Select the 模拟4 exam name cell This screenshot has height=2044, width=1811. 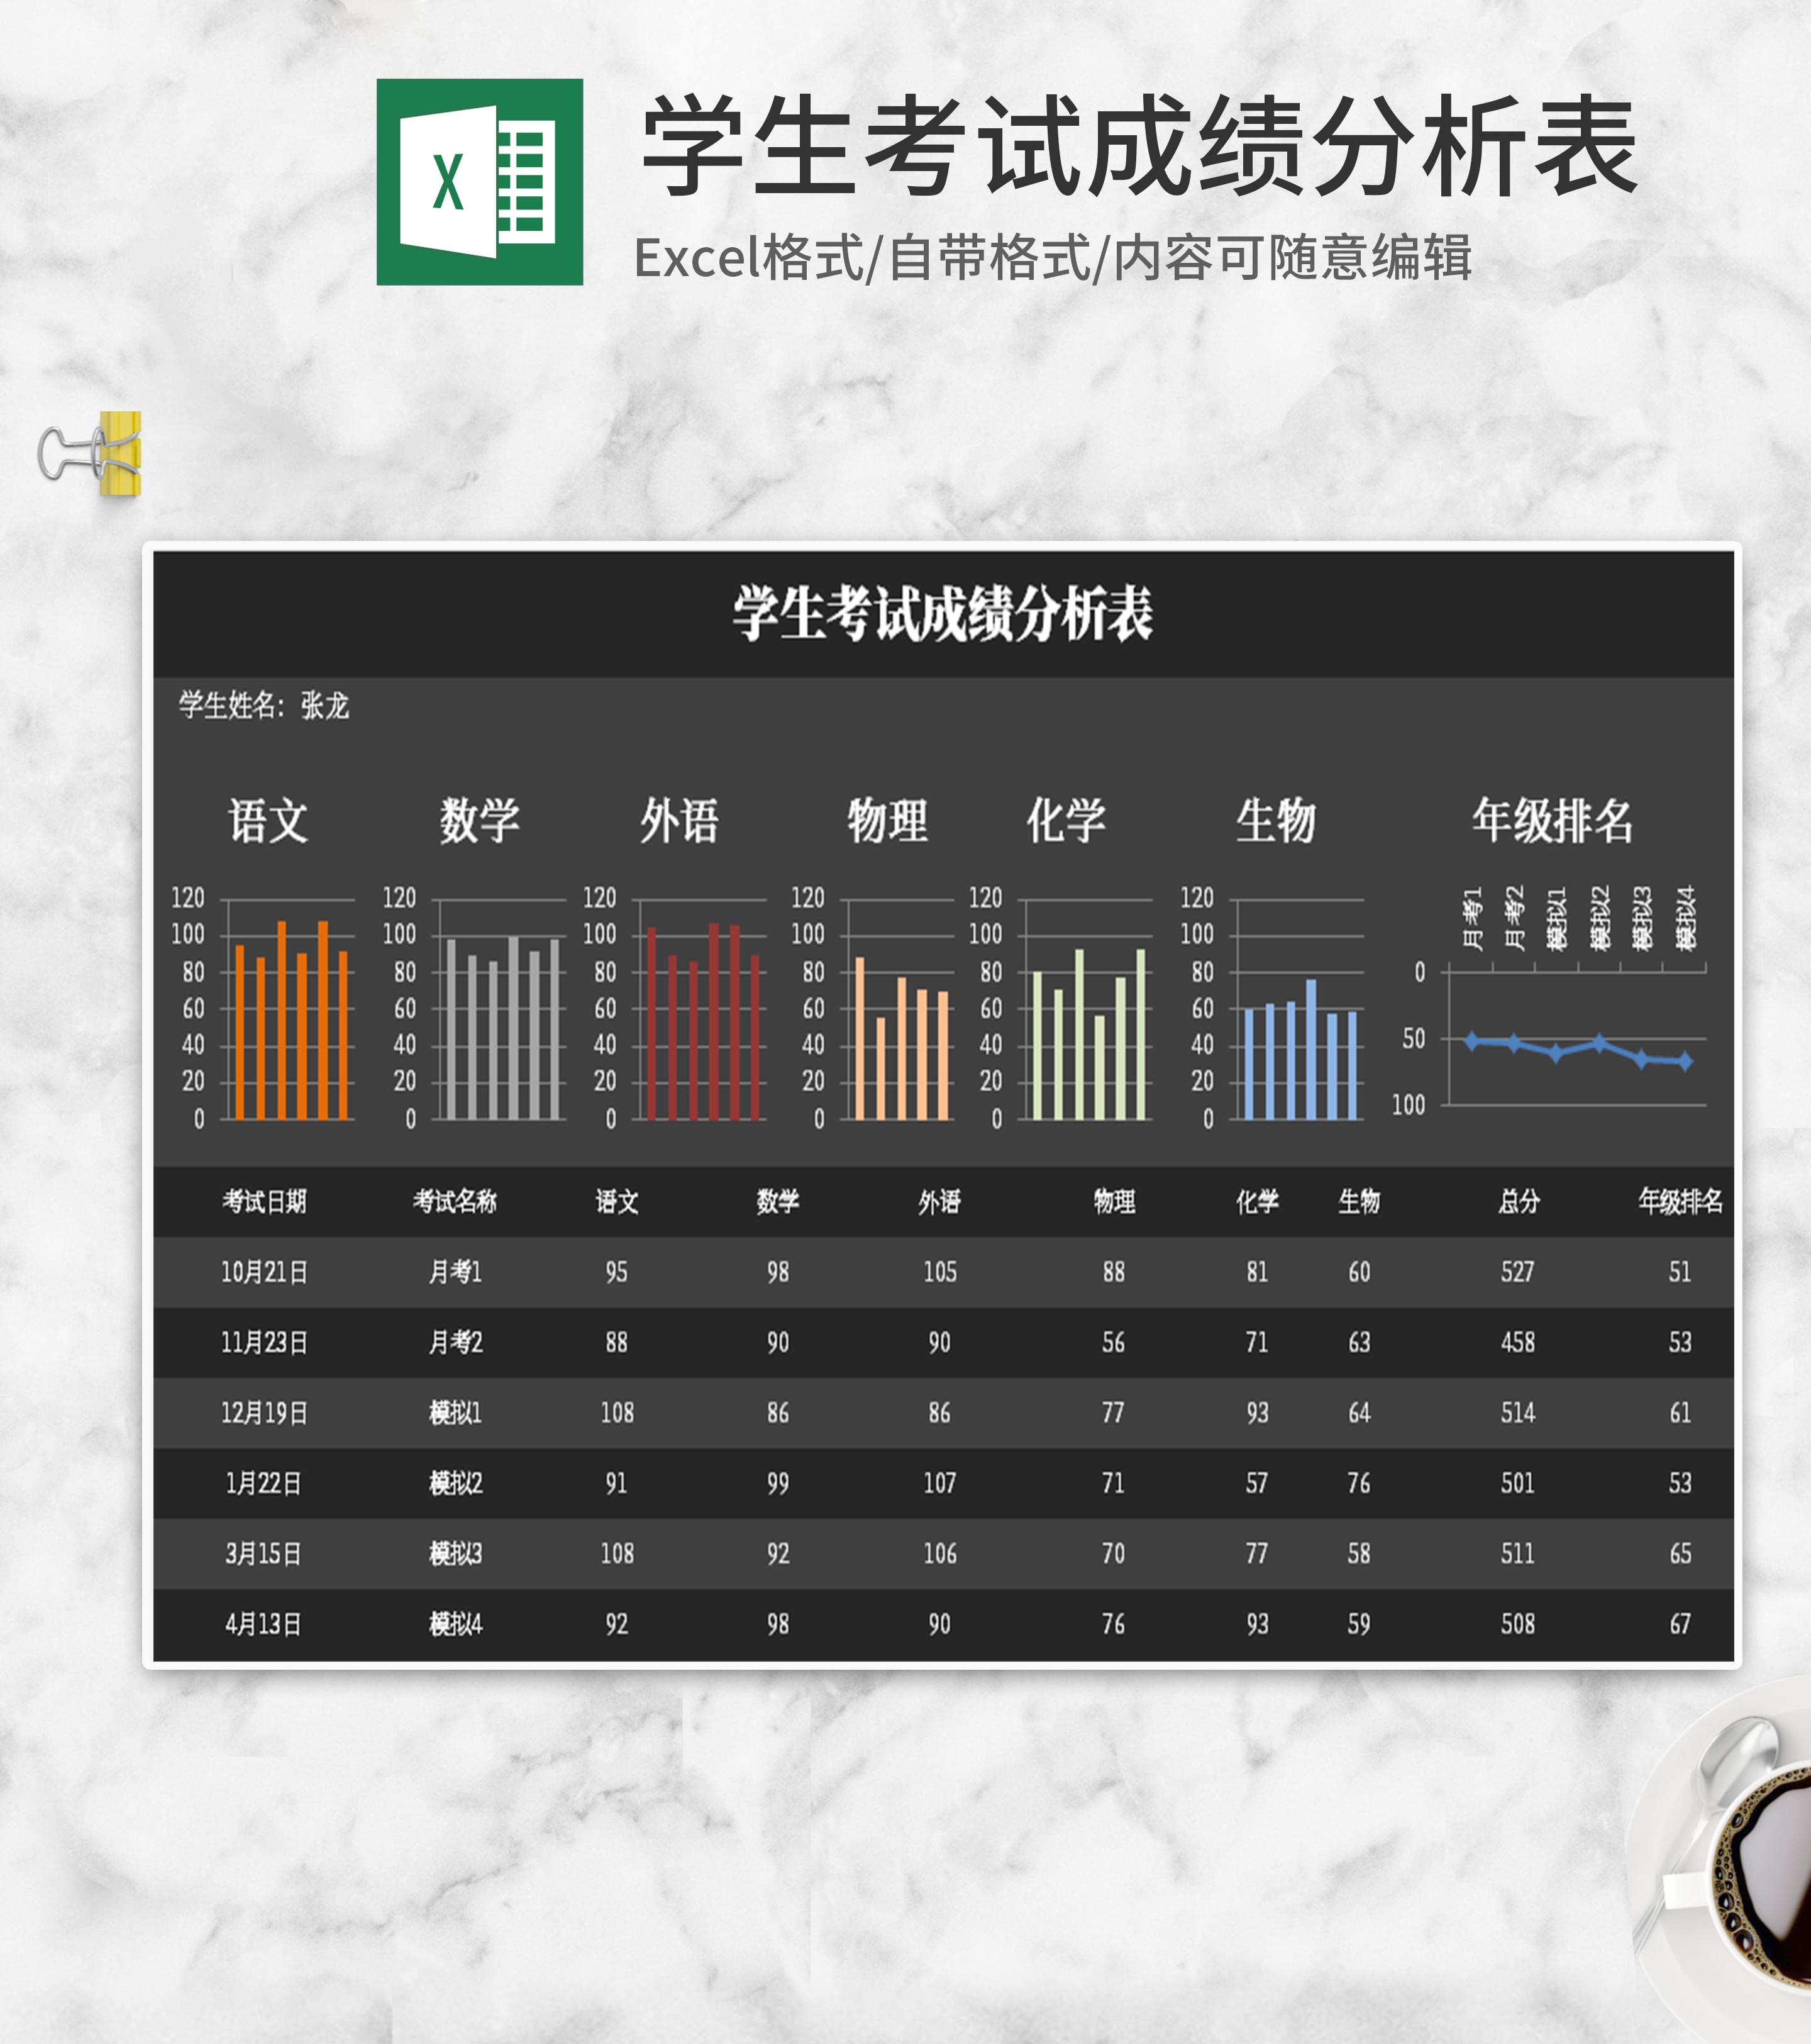pyautogui.click(x=455, y=1624)
